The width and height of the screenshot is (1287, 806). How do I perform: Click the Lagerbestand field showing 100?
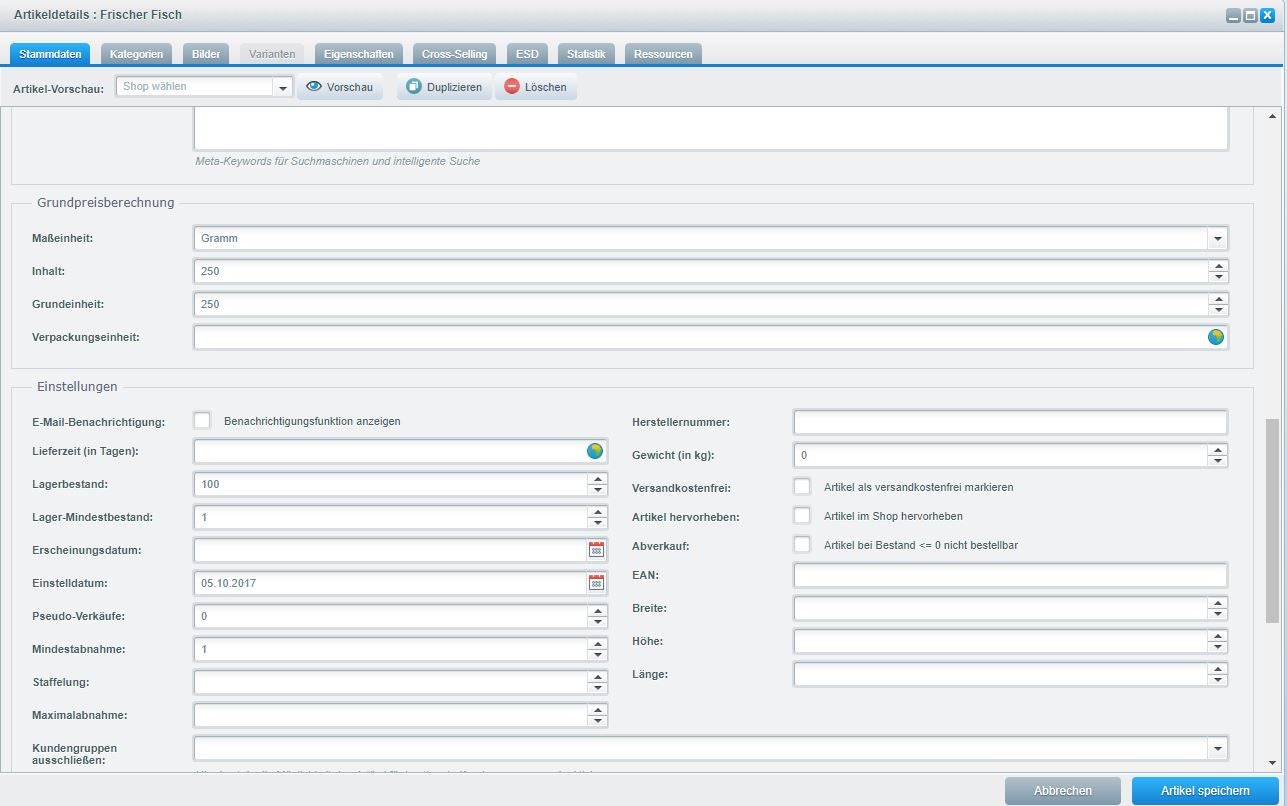pos(390,484)
